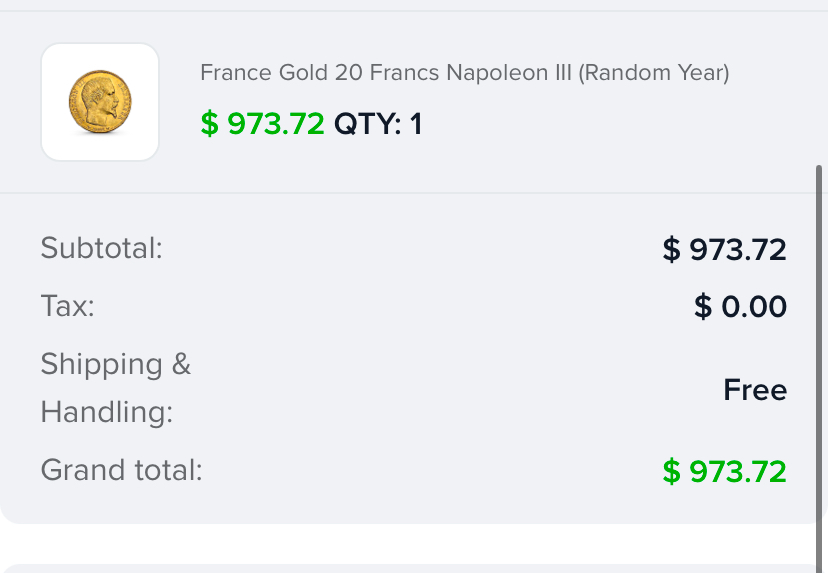The width and height of the screenshot is (828, 573).
Task: Click the Subtotal label
Action: click(x=101, y=248)
